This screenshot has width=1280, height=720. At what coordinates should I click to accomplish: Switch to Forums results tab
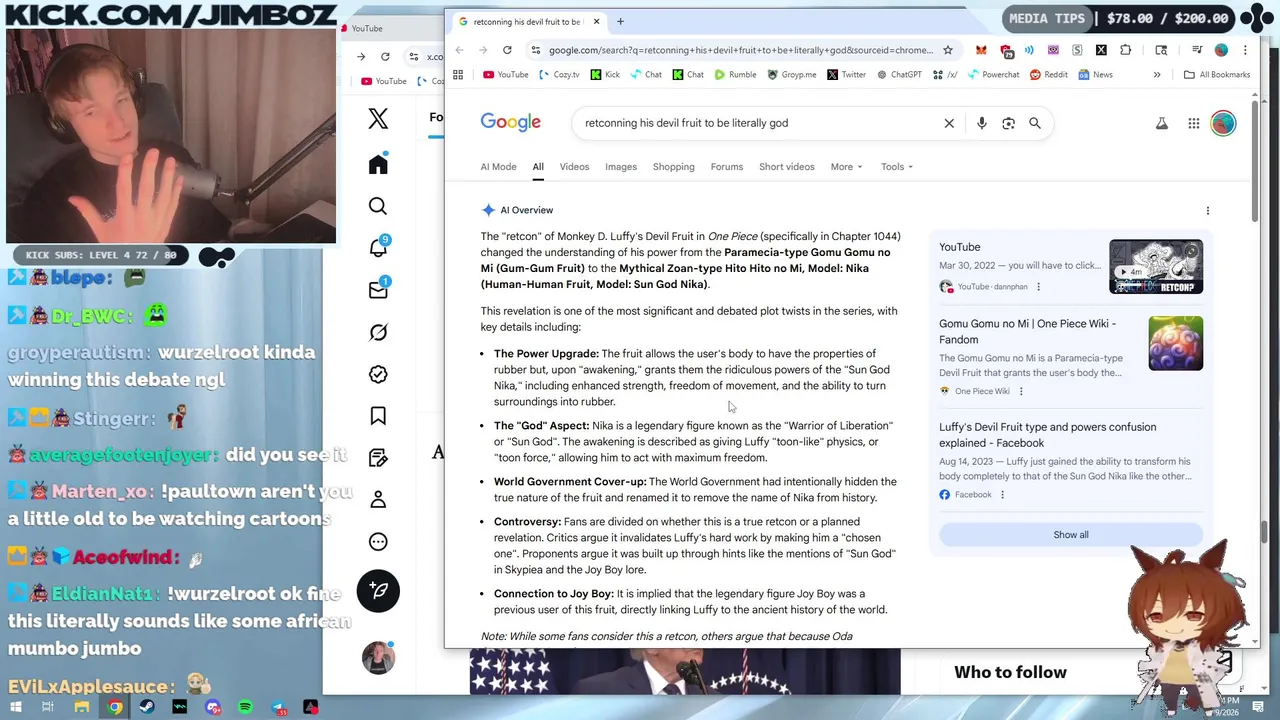click(727, 167)
